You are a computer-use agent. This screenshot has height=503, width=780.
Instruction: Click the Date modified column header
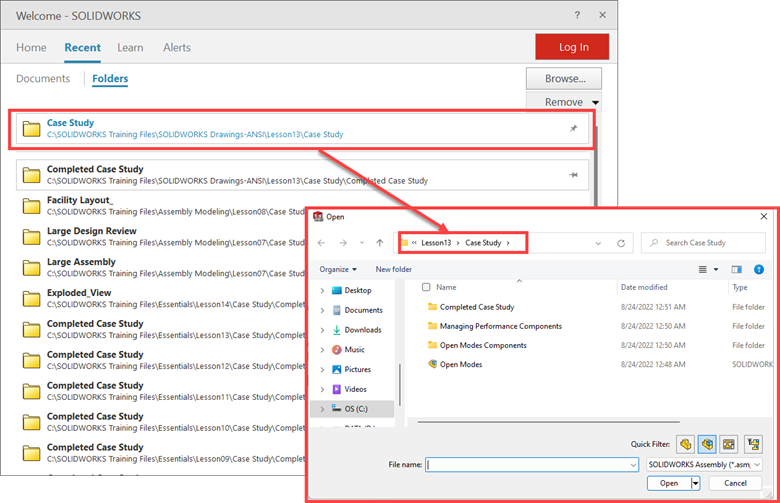tap(644, 287)
